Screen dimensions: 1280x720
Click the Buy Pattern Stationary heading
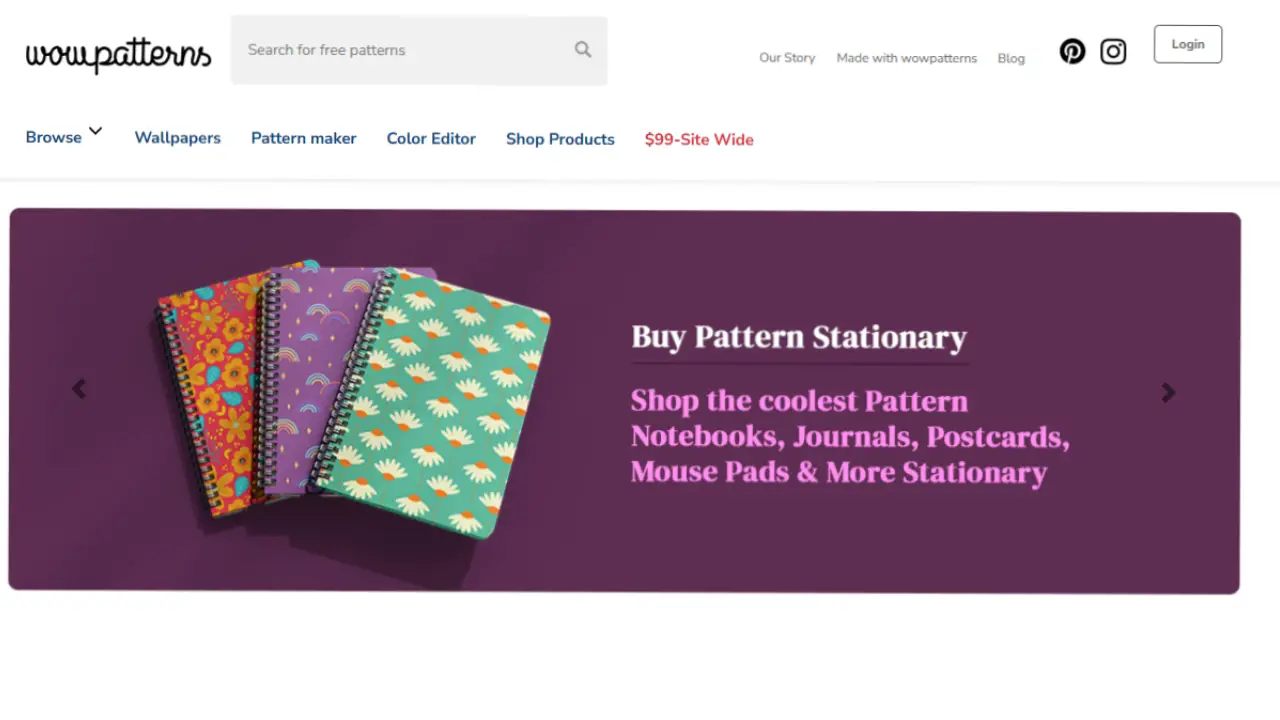(798, 337)
